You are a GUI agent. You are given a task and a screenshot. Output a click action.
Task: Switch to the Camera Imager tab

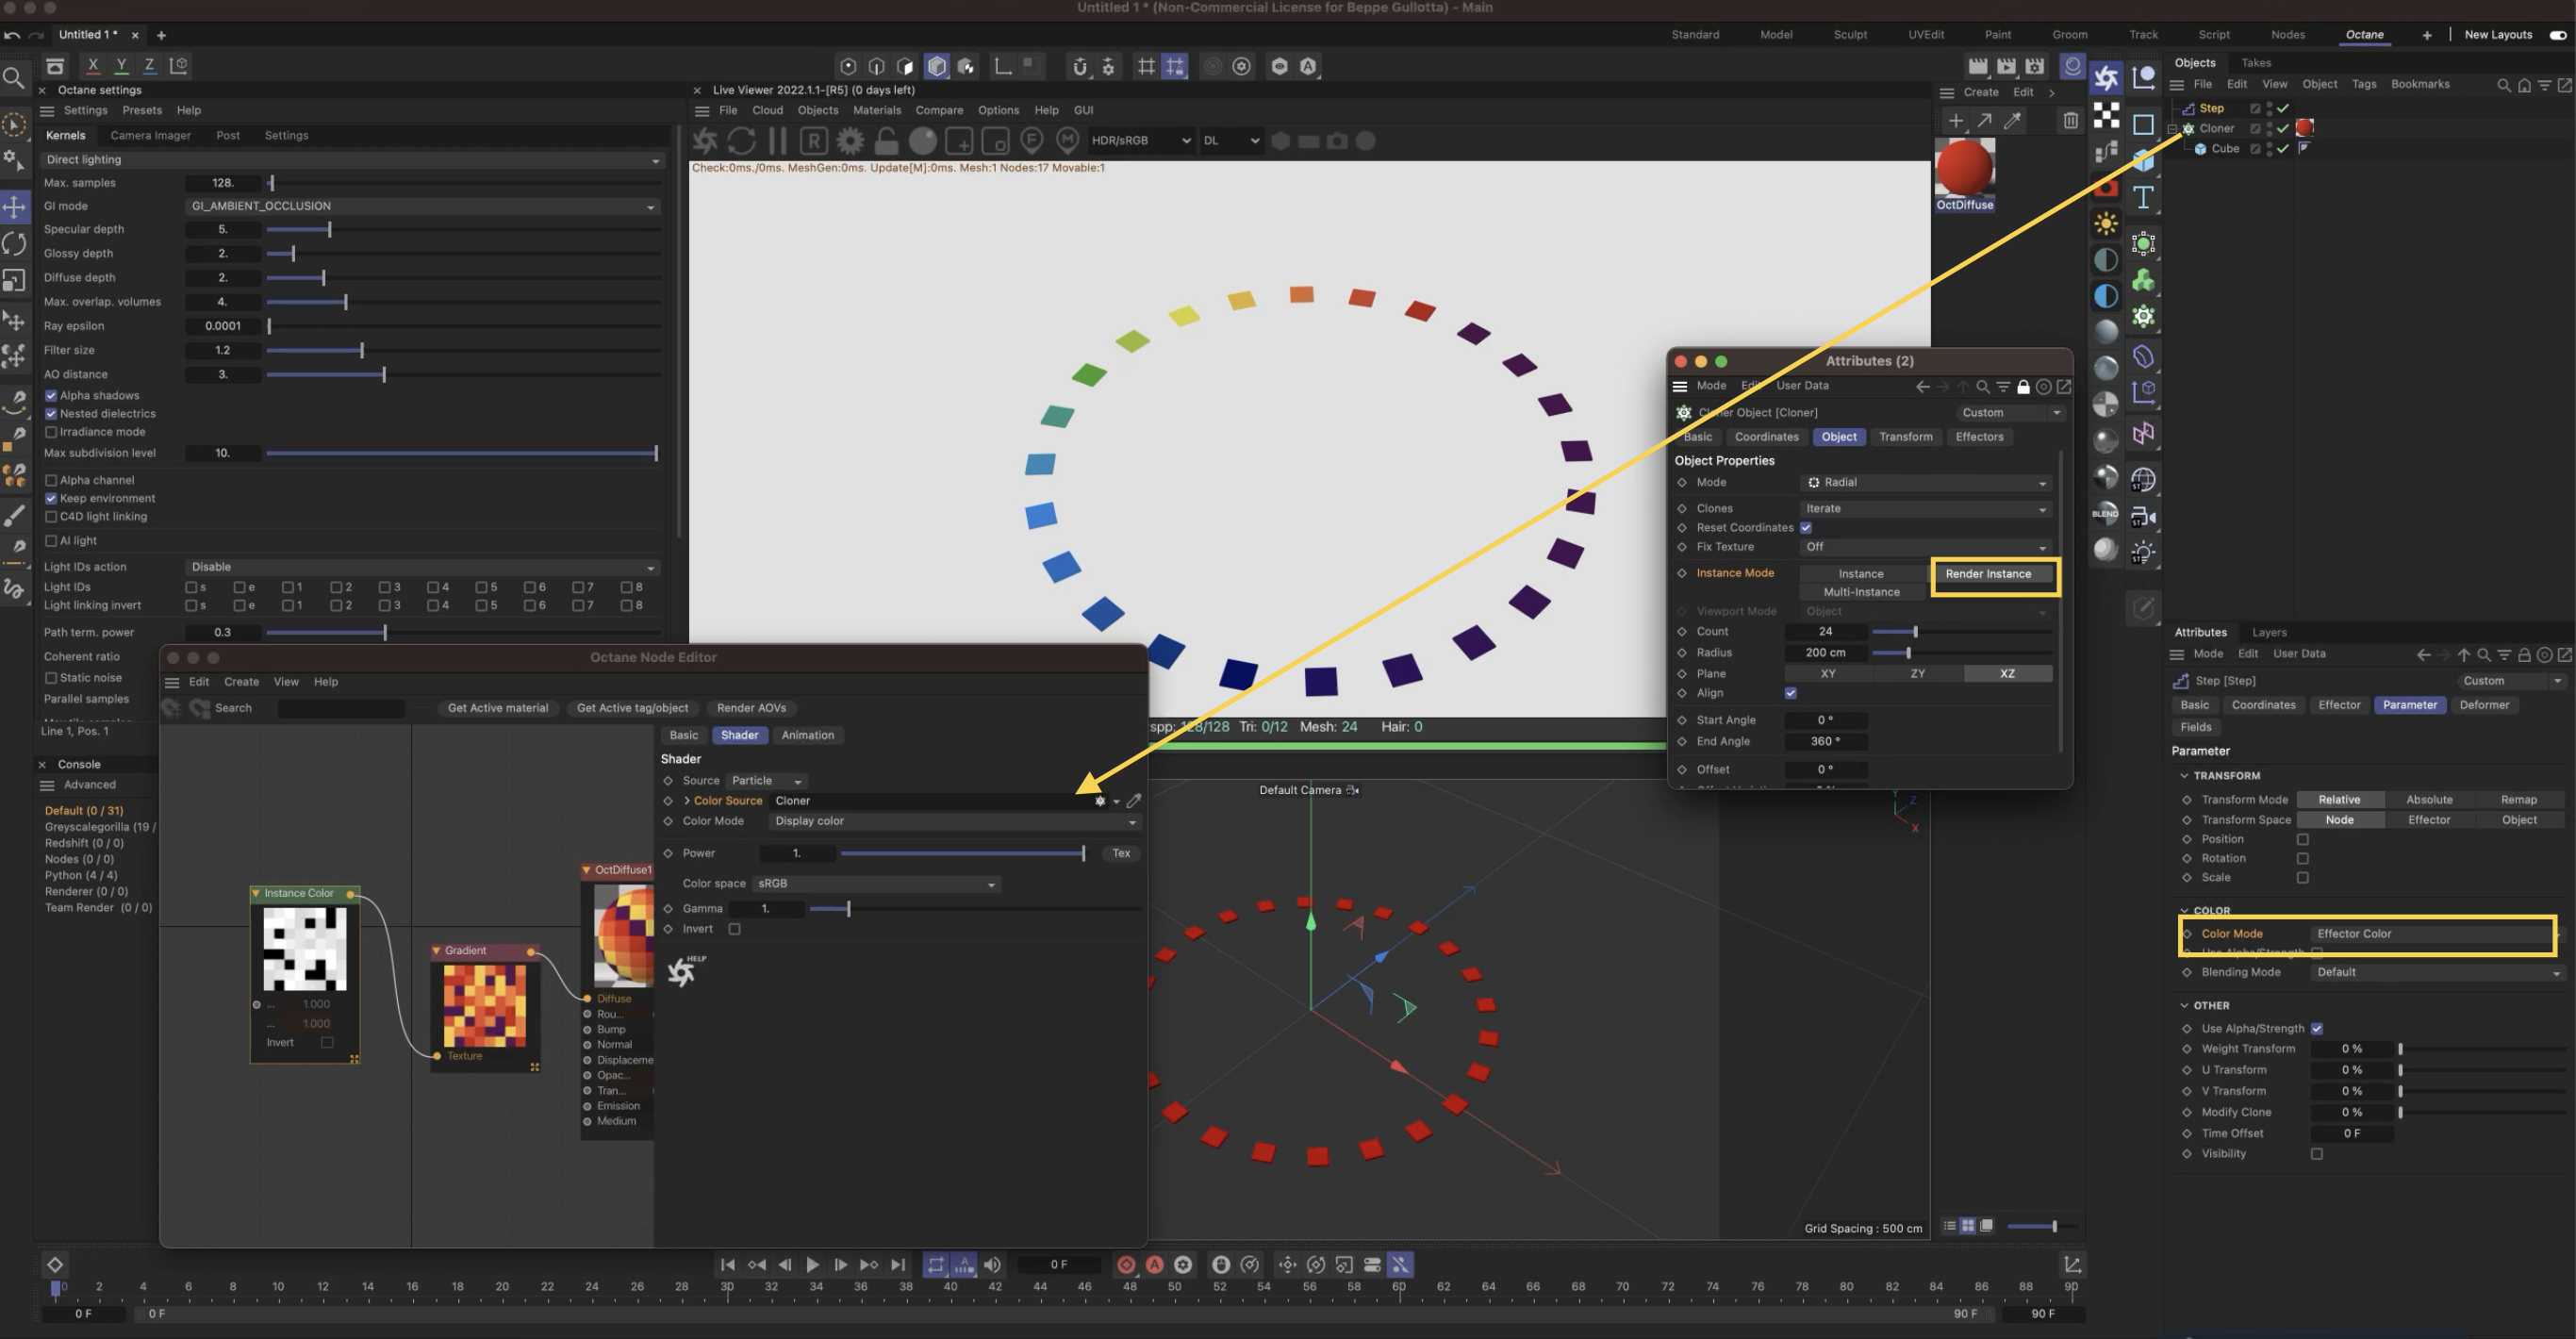150,135
